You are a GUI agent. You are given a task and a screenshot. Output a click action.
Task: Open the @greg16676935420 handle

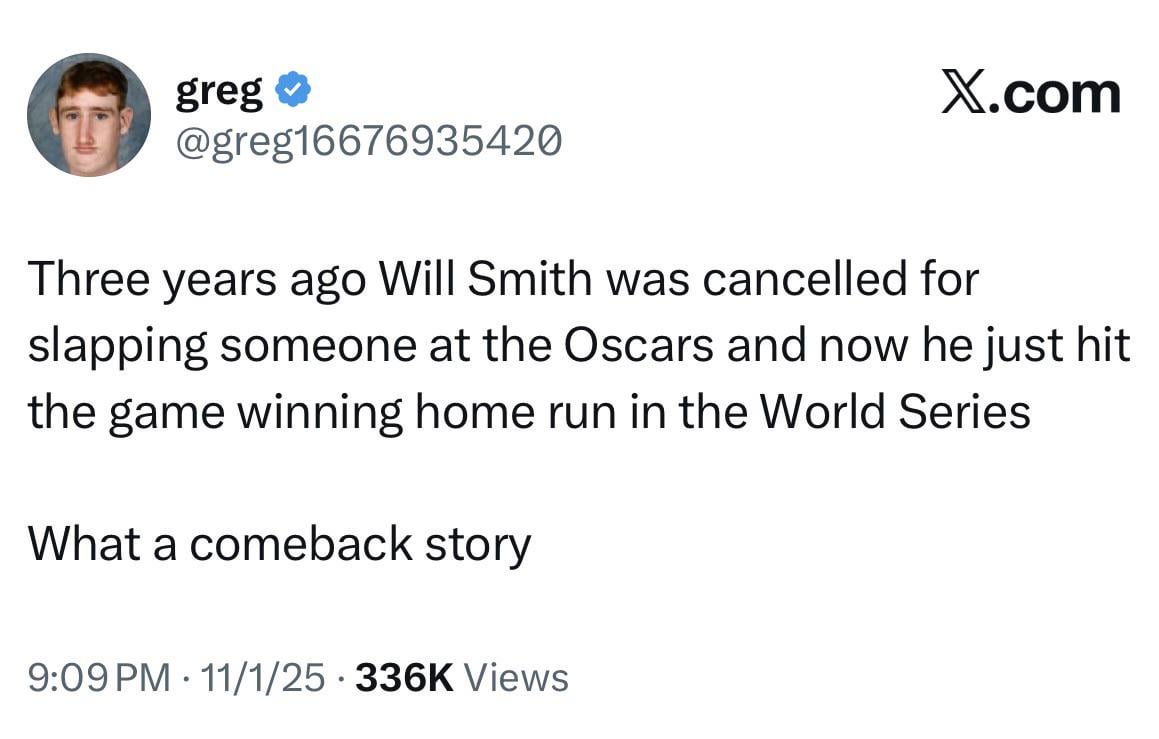point(368,141)
